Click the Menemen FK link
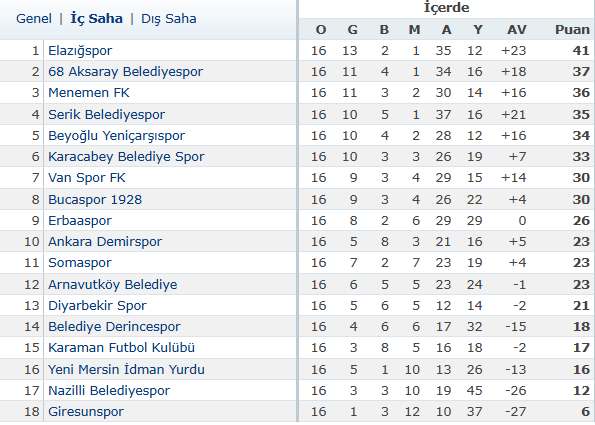The height and width of the screenshot is (425, 595). click(89, 93)
